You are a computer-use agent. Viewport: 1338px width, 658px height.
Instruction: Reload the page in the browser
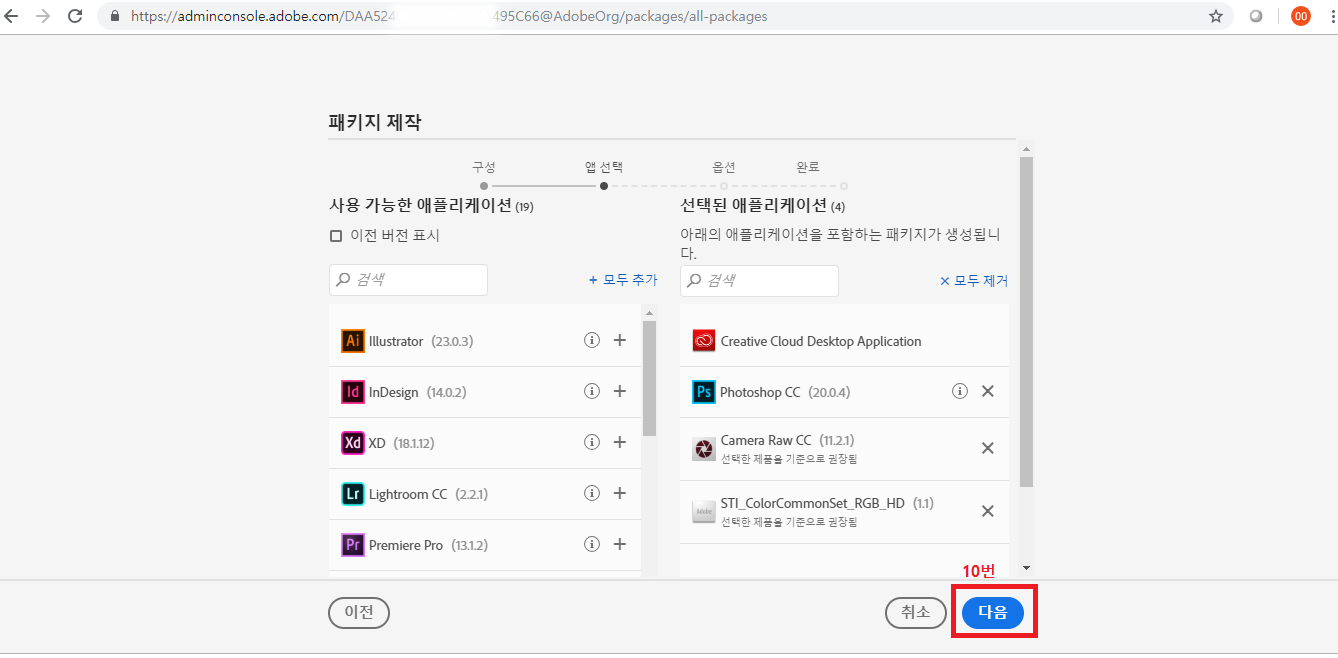pyautogui.click(x=75, y=16)
